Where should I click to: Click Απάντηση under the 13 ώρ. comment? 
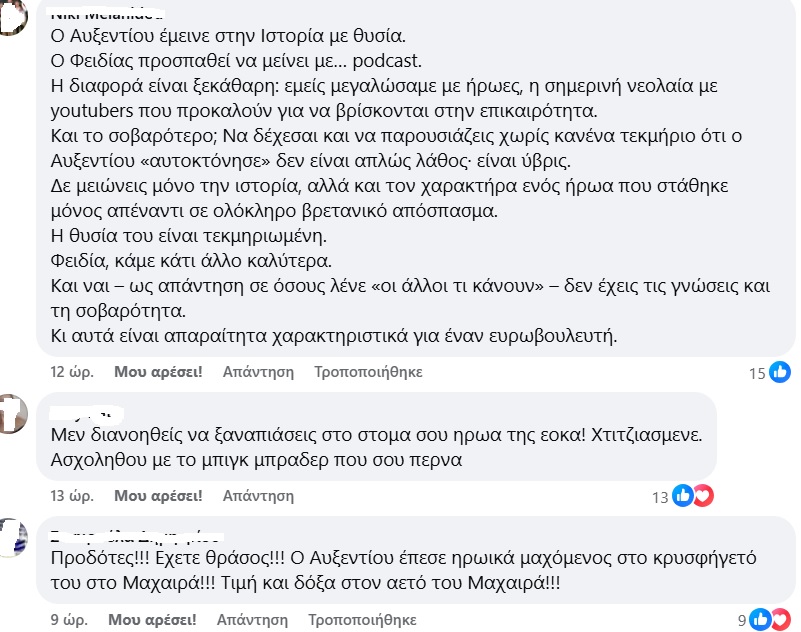point(258,496)
